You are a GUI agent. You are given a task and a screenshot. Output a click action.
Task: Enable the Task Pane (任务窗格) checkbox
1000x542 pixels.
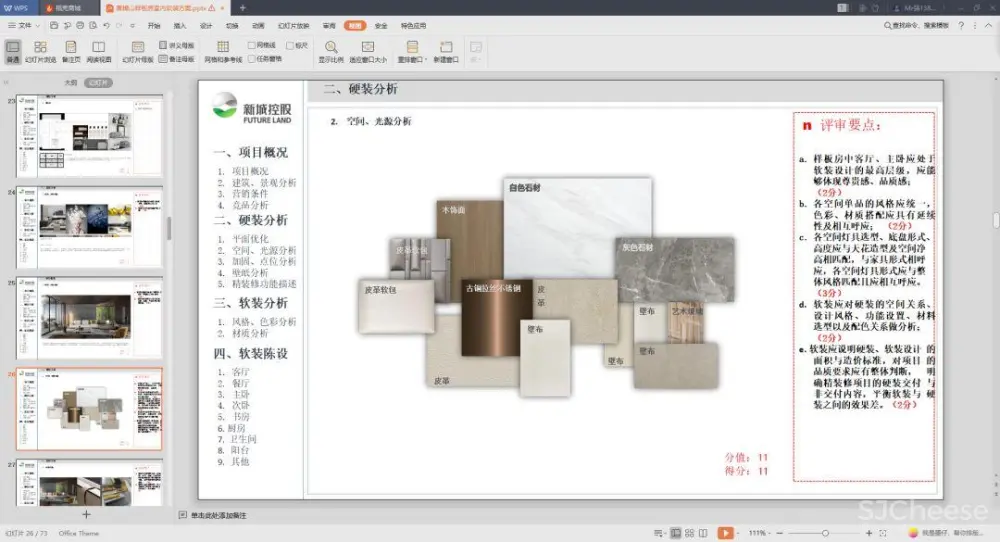coord(252,58)
